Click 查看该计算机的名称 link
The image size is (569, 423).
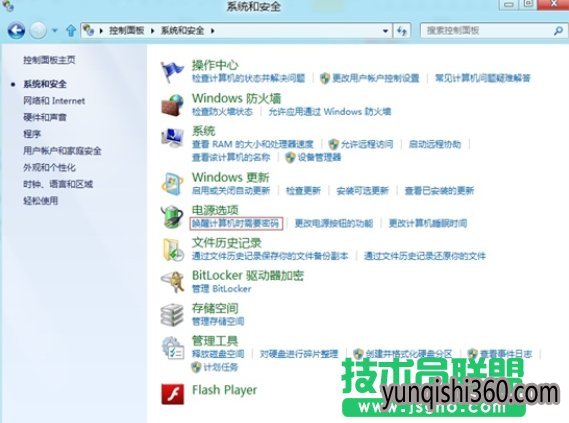coord(231,157)
